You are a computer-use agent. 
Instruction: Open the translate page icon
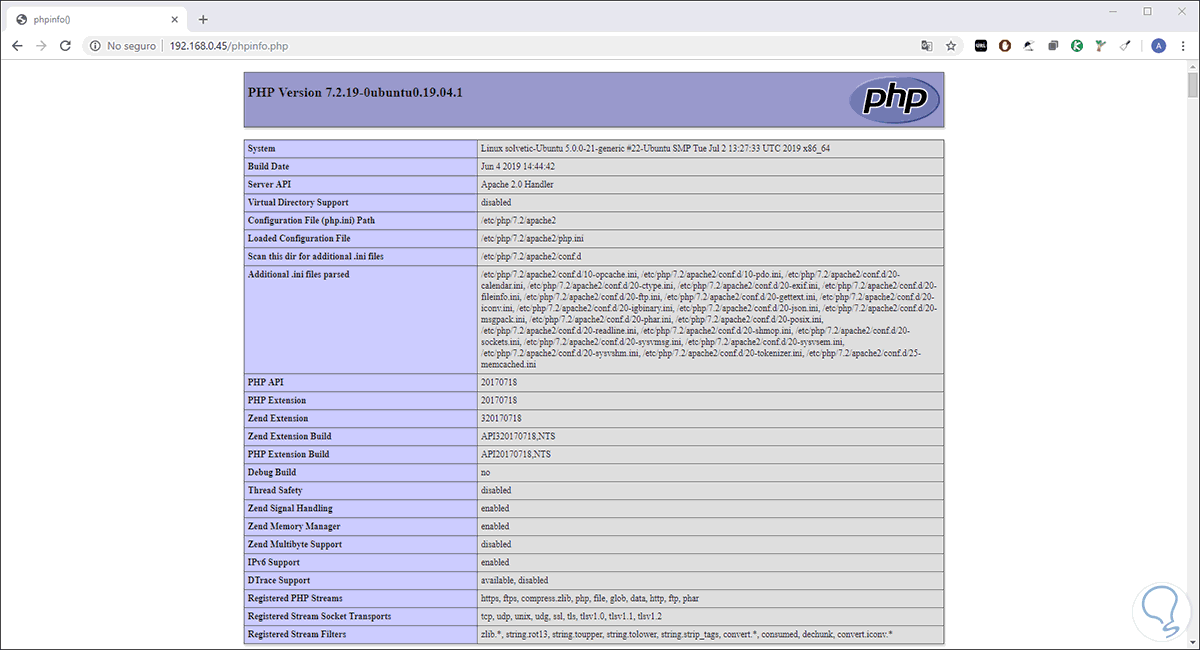click(x=927, y=46)
